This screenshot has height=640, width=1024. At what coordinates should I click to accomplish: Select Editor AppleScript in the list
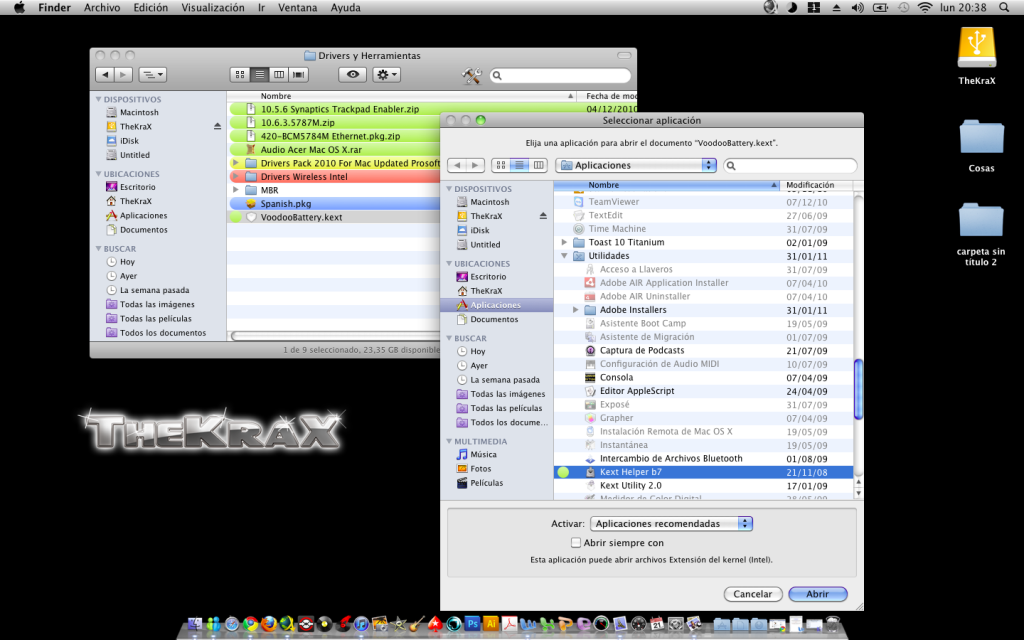(x=703, y=391)
